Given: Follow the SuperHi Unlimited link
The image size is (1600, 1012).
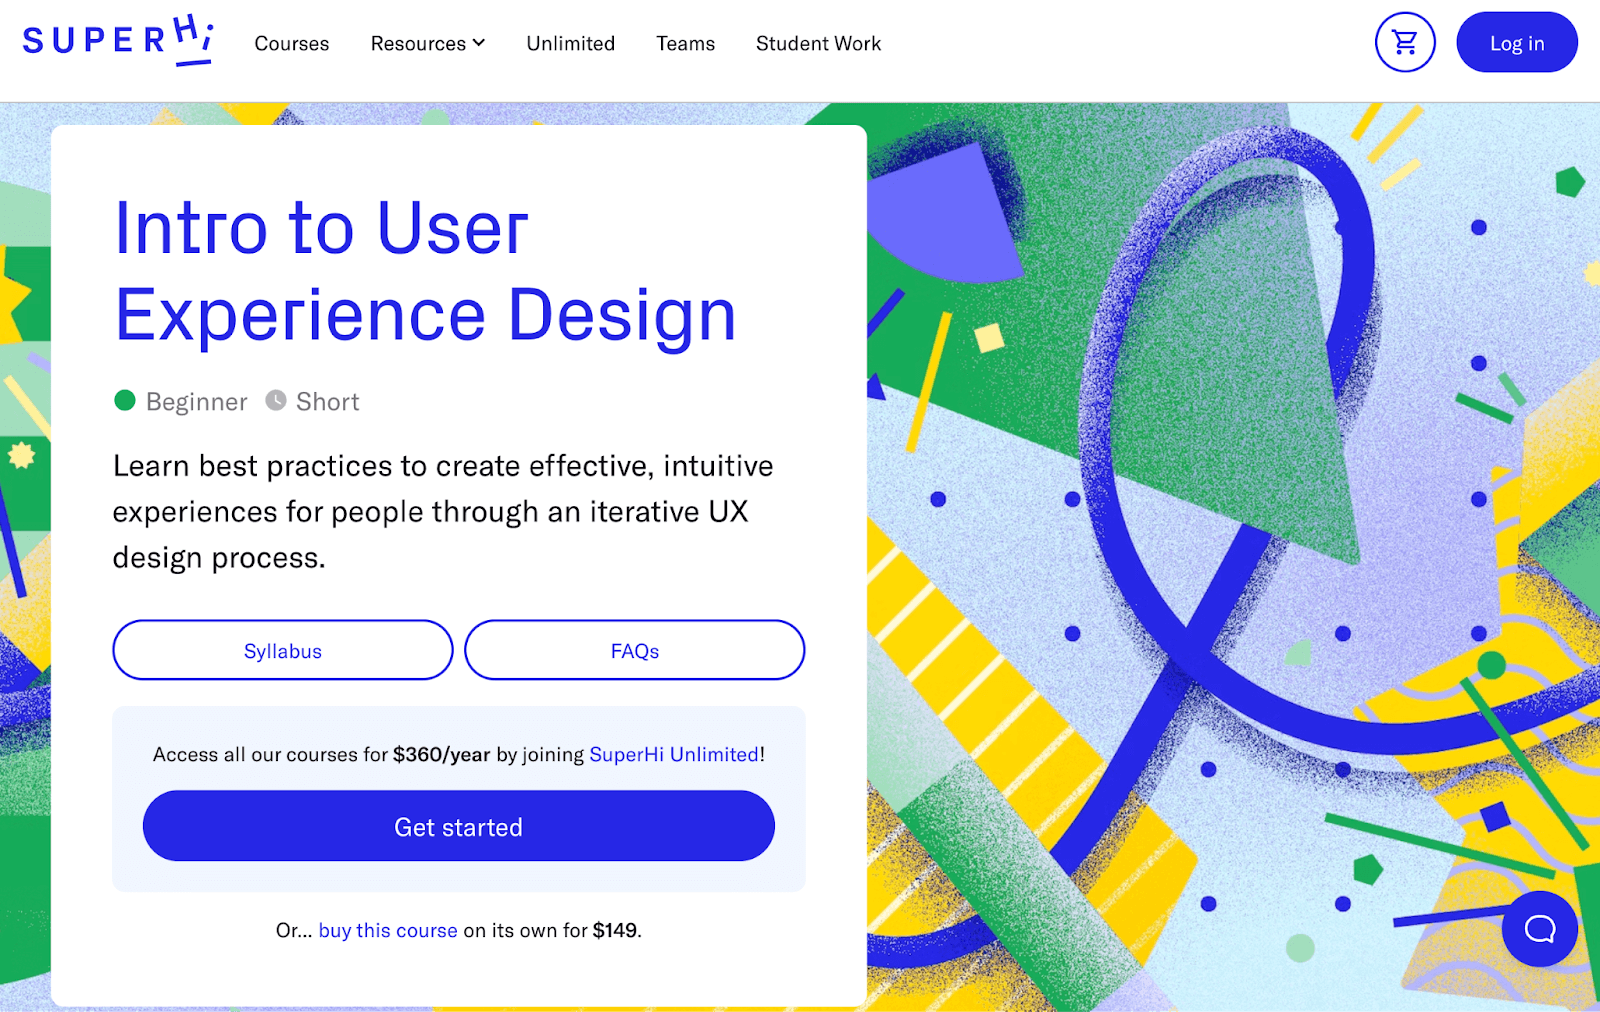Looking at the screenshot, I should click(x=674, y=755).
